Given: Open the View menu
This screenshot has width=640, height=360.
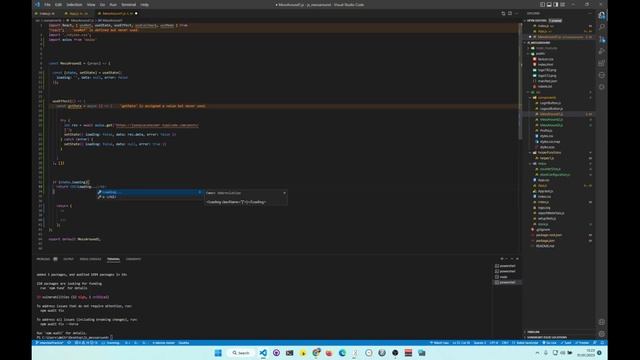Looking at the screenshot, I should pos(91,4).
